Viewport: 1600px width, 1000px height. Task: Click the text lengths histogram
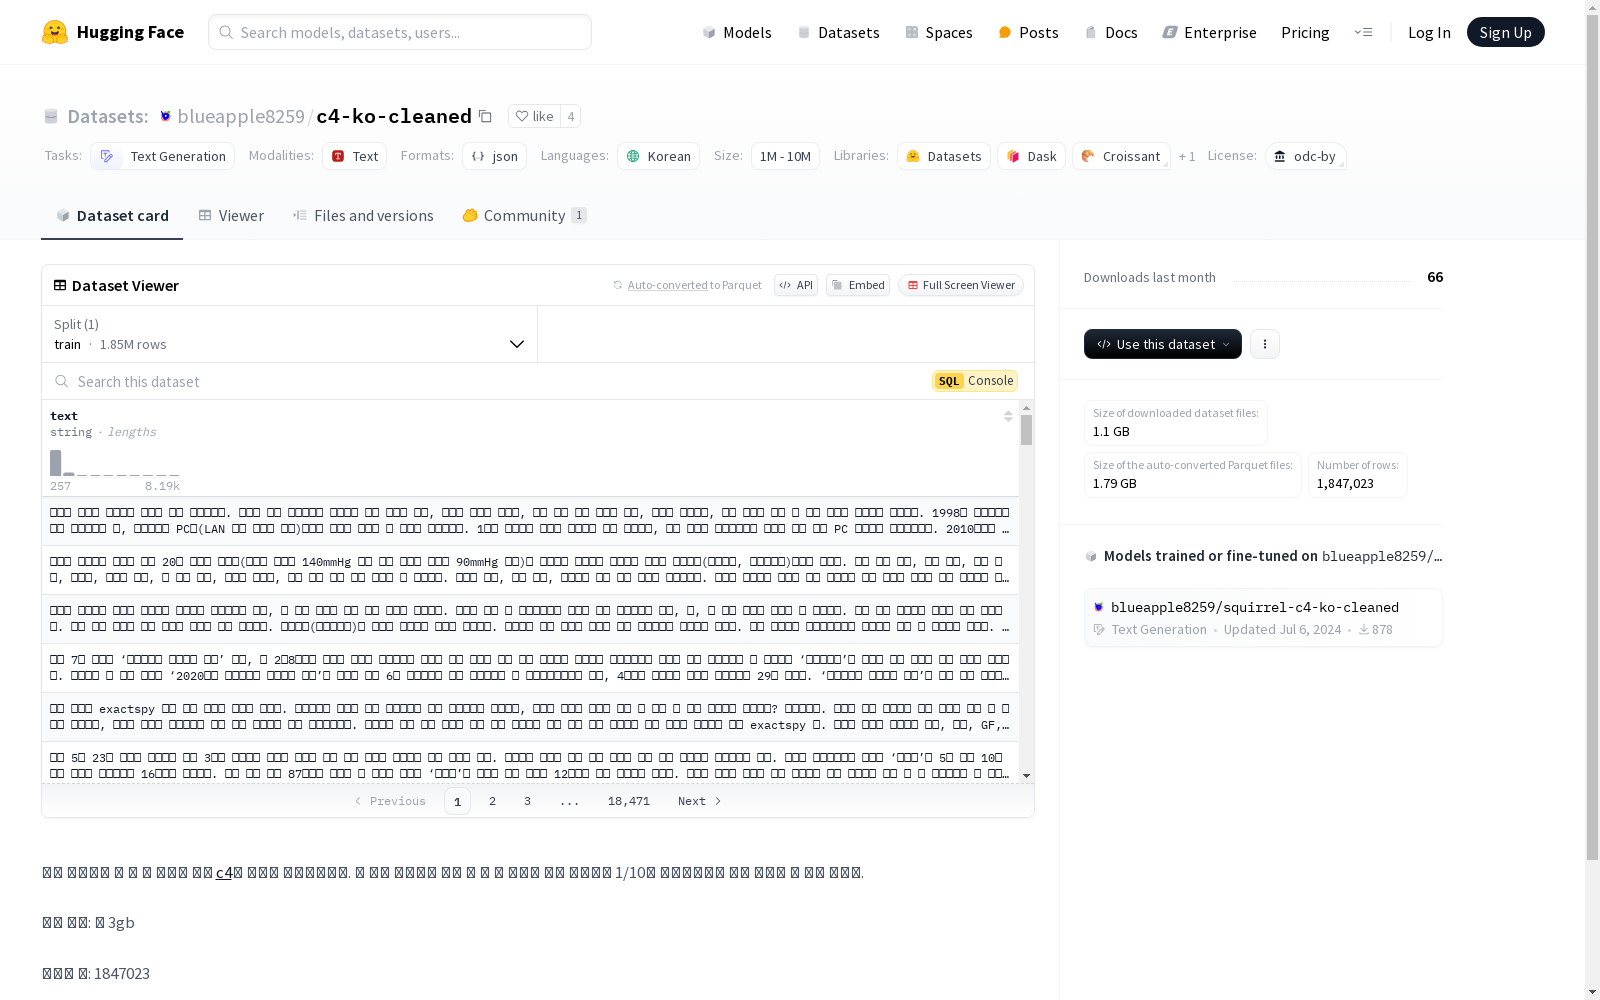[115, 463]
